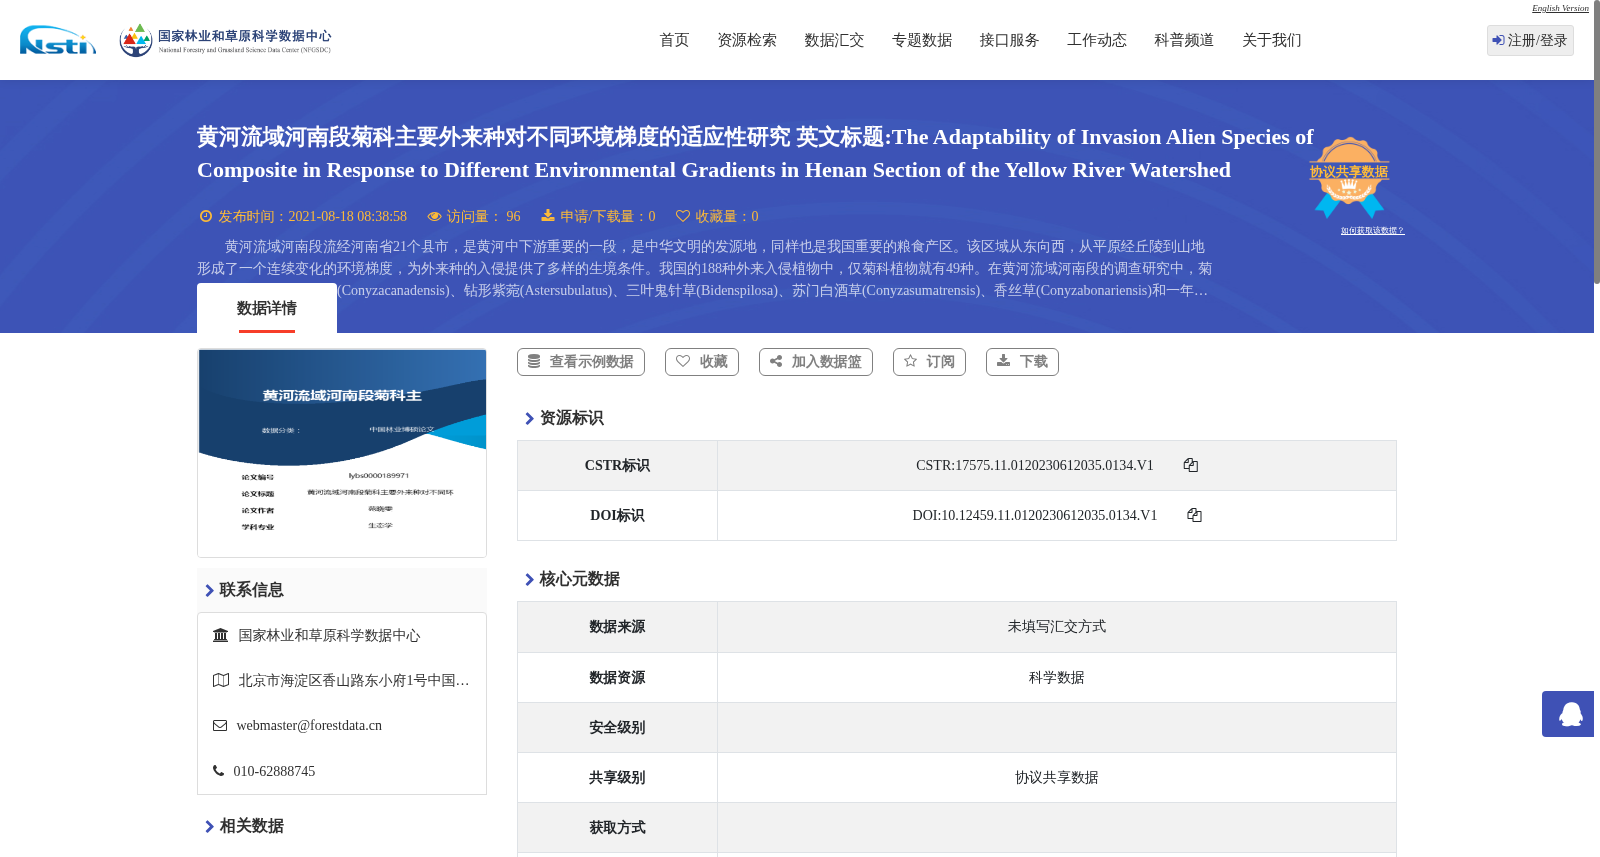Click the institution icon in contact info
The width and height of the screenshot is (1600, 857).
click(x=221, y=635)
